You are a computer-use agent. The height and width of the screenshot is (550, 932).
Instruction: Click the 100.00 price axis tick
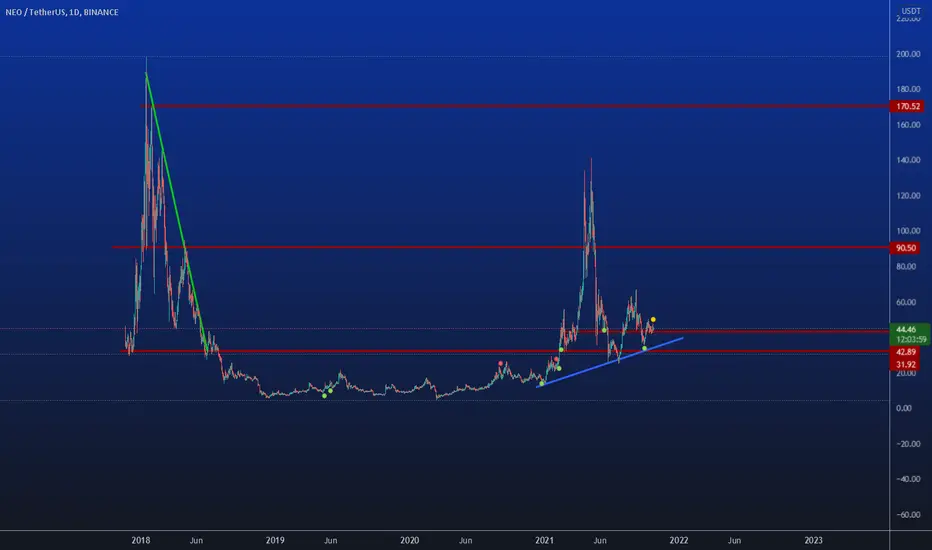[908, 231]
